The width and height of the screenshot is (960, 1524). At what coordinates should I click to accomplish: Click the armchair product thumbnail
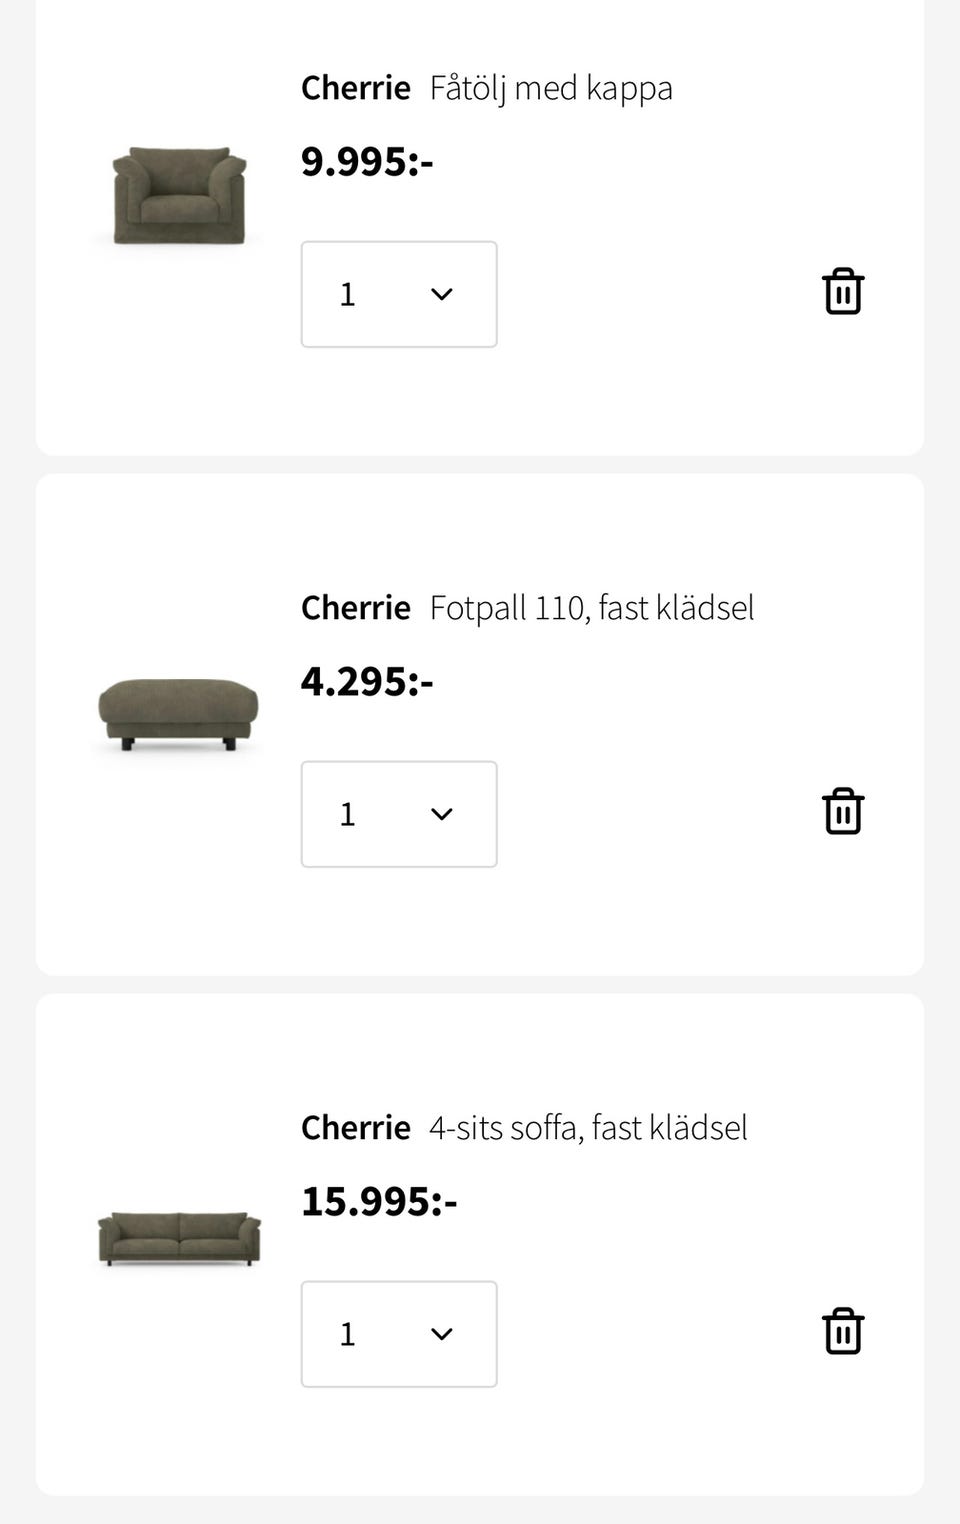pos(179,196)
